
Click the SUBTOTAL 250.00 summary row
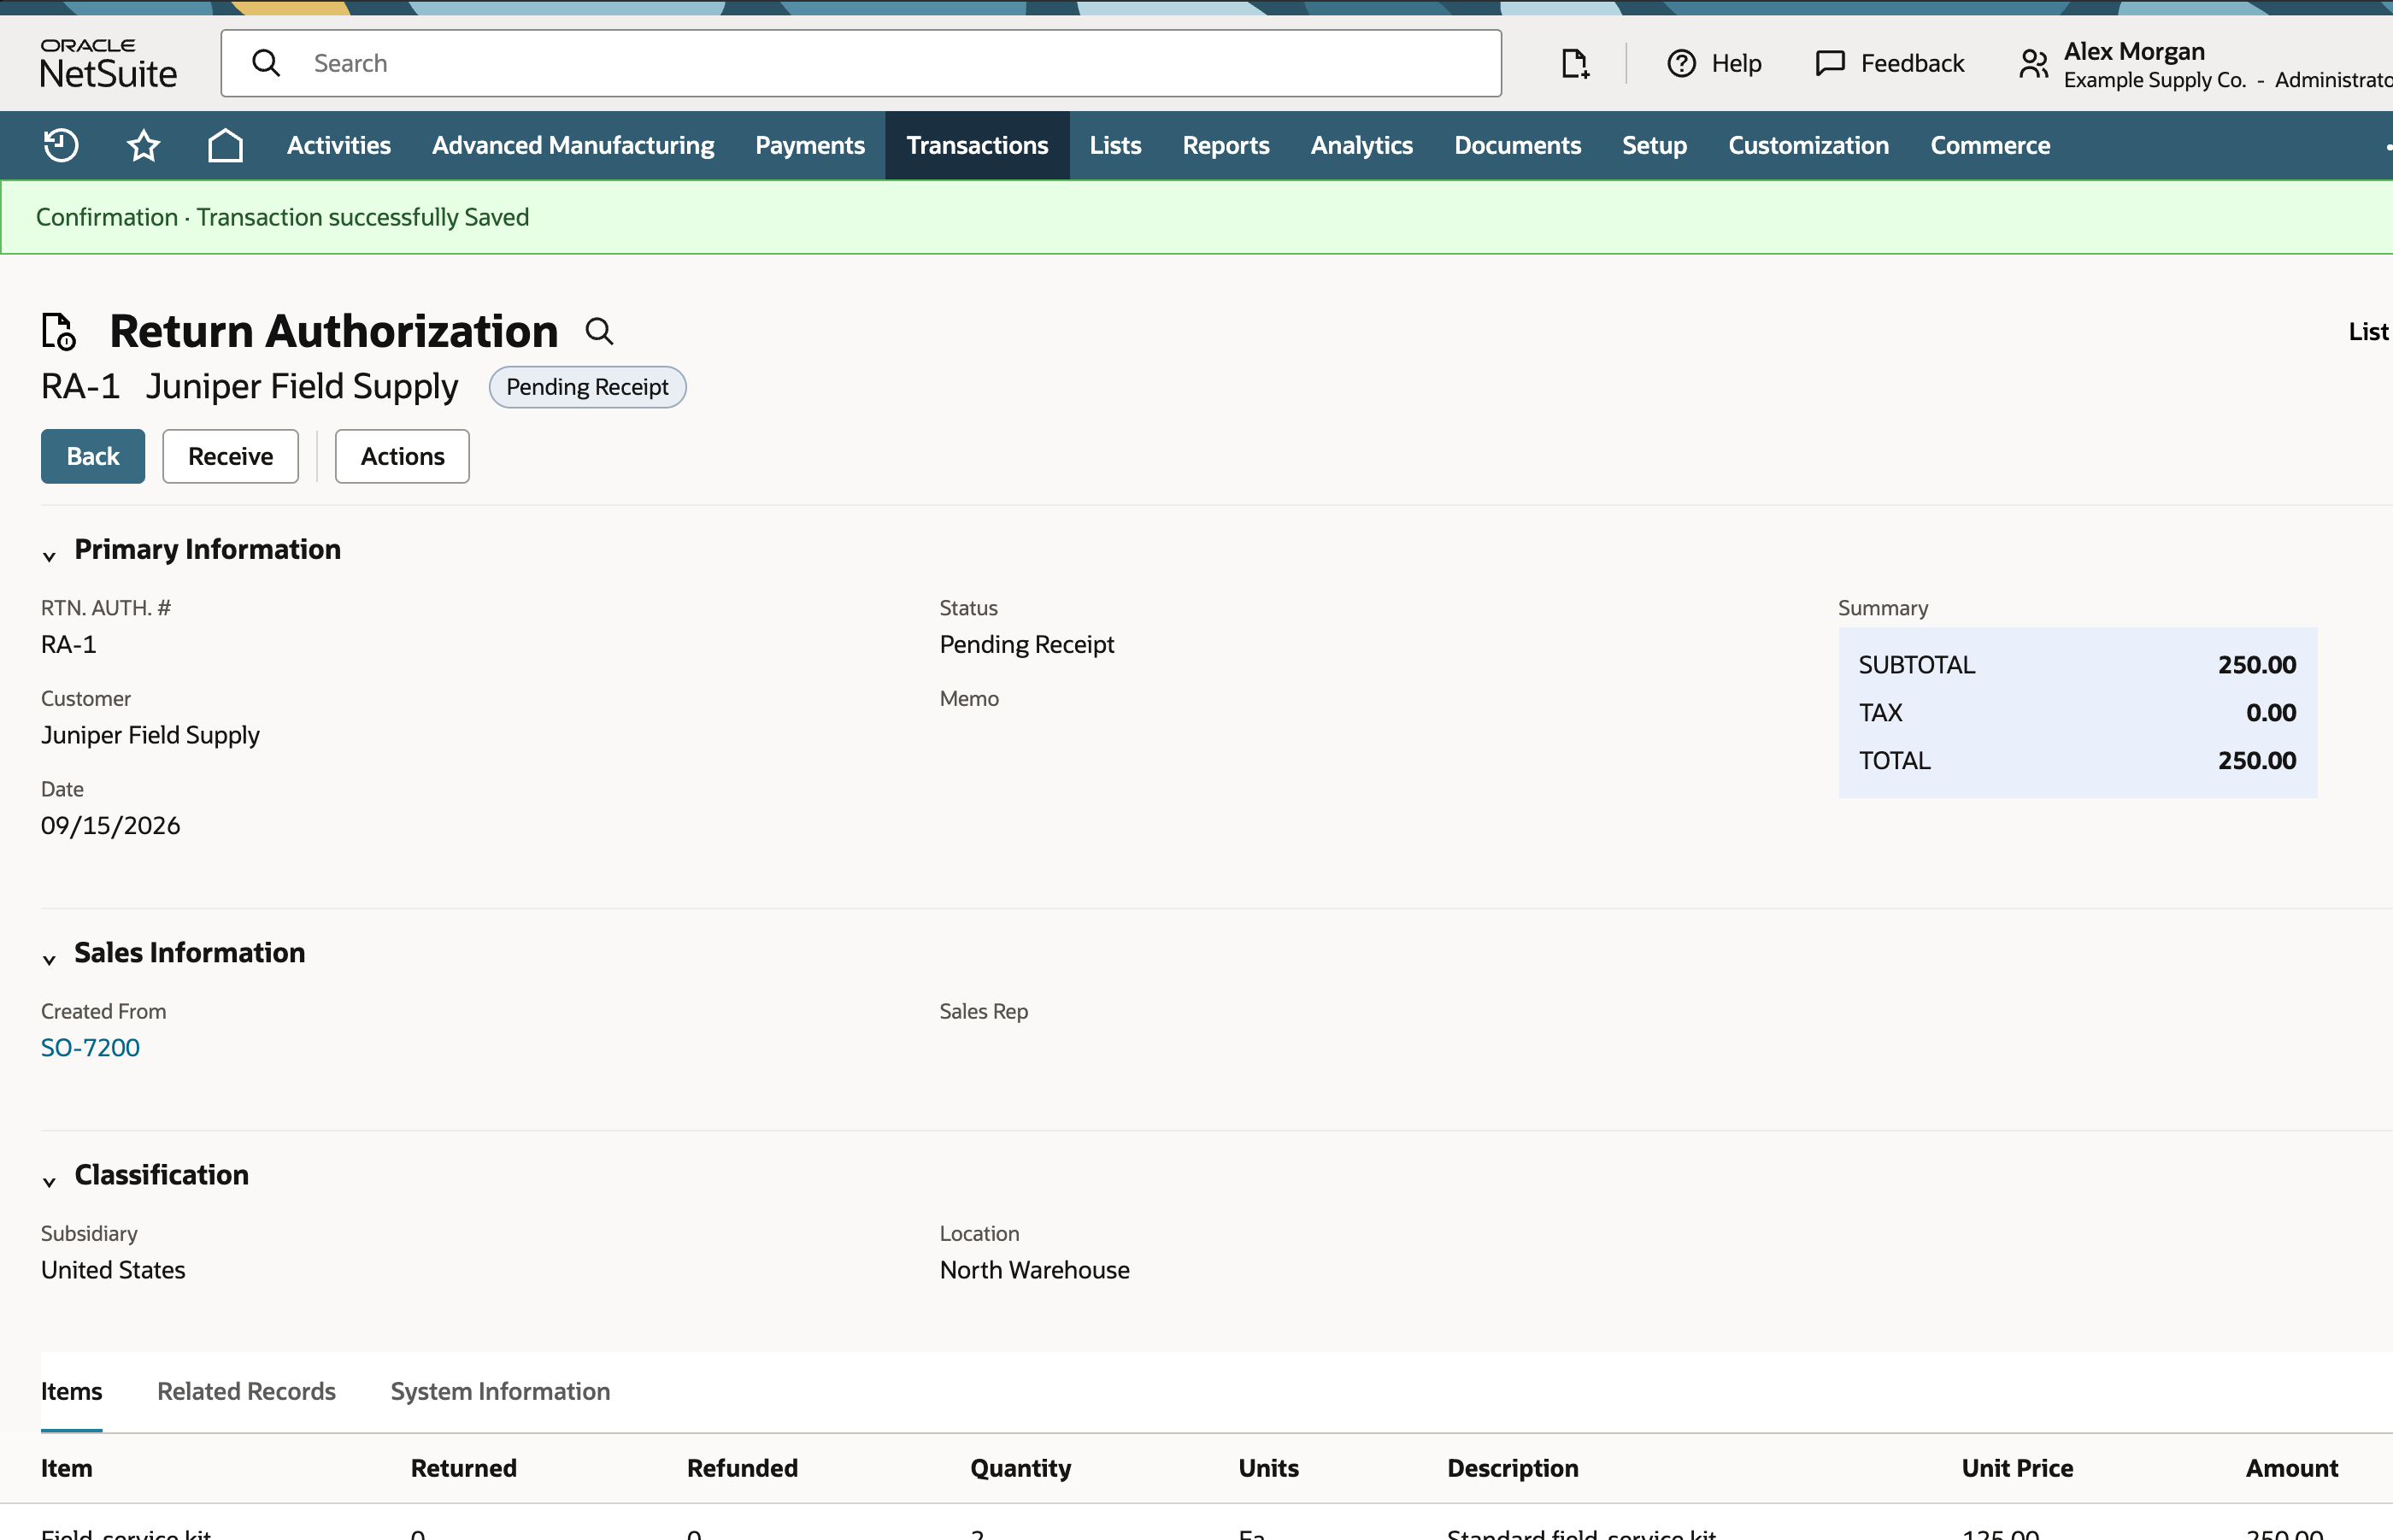(2077, 664)
